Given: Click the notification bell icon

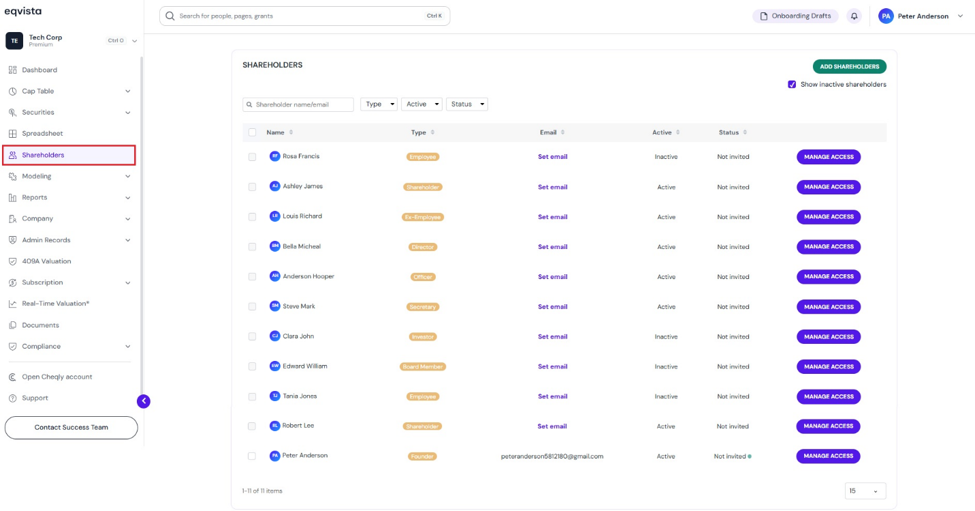Looking at the screenshot, I should [x=854, y=16].
